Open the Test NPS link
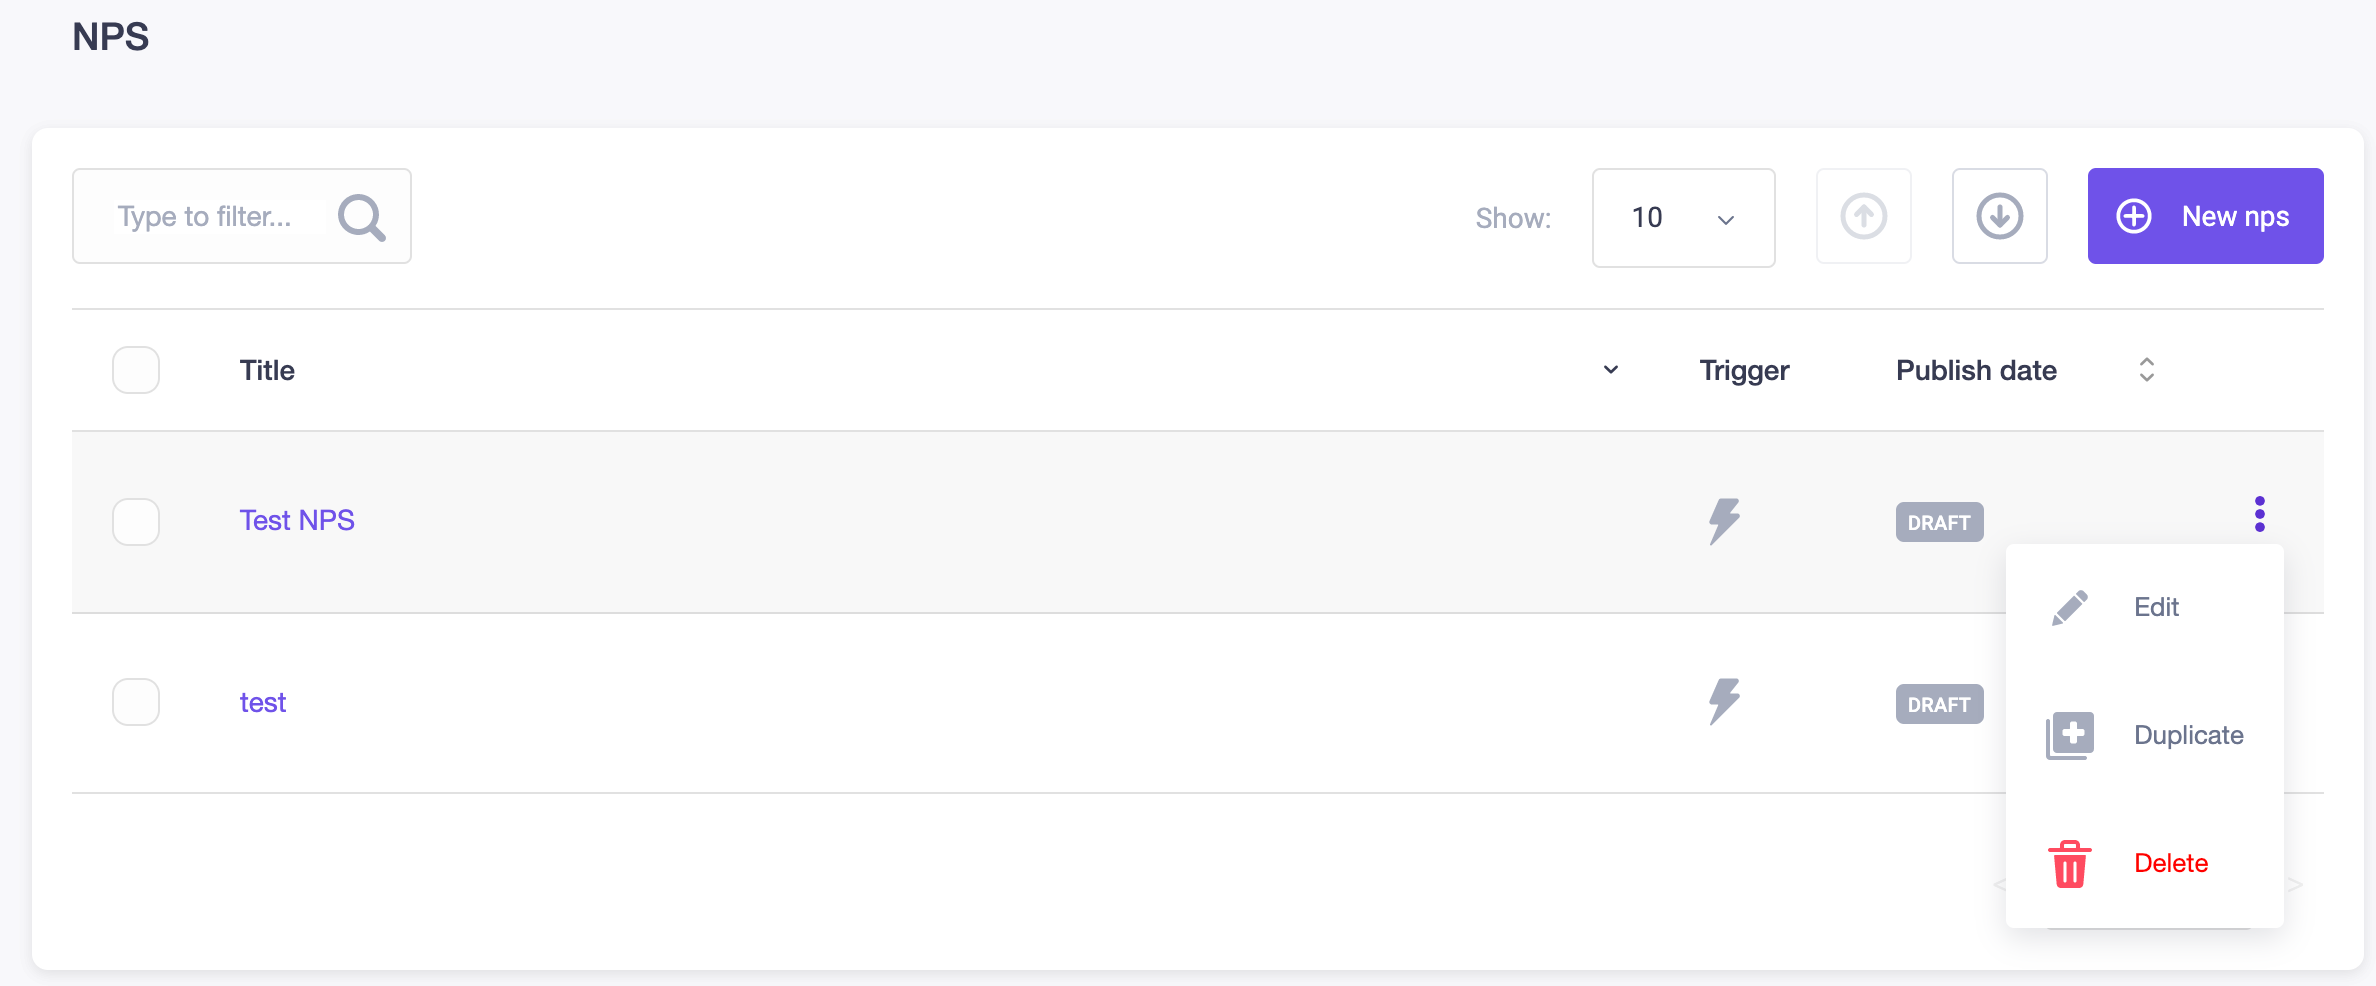 297,521
